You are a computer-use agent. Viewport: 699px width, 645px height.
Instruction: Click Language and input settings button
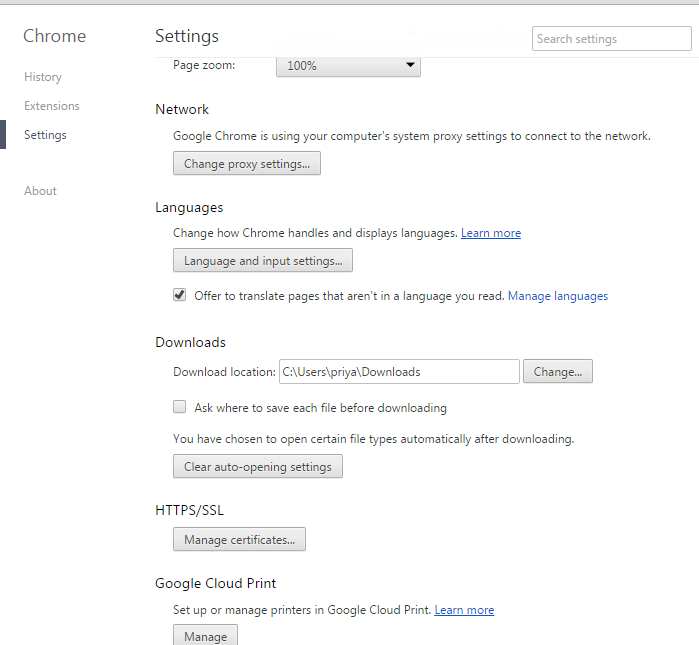[x=263, y=260]
